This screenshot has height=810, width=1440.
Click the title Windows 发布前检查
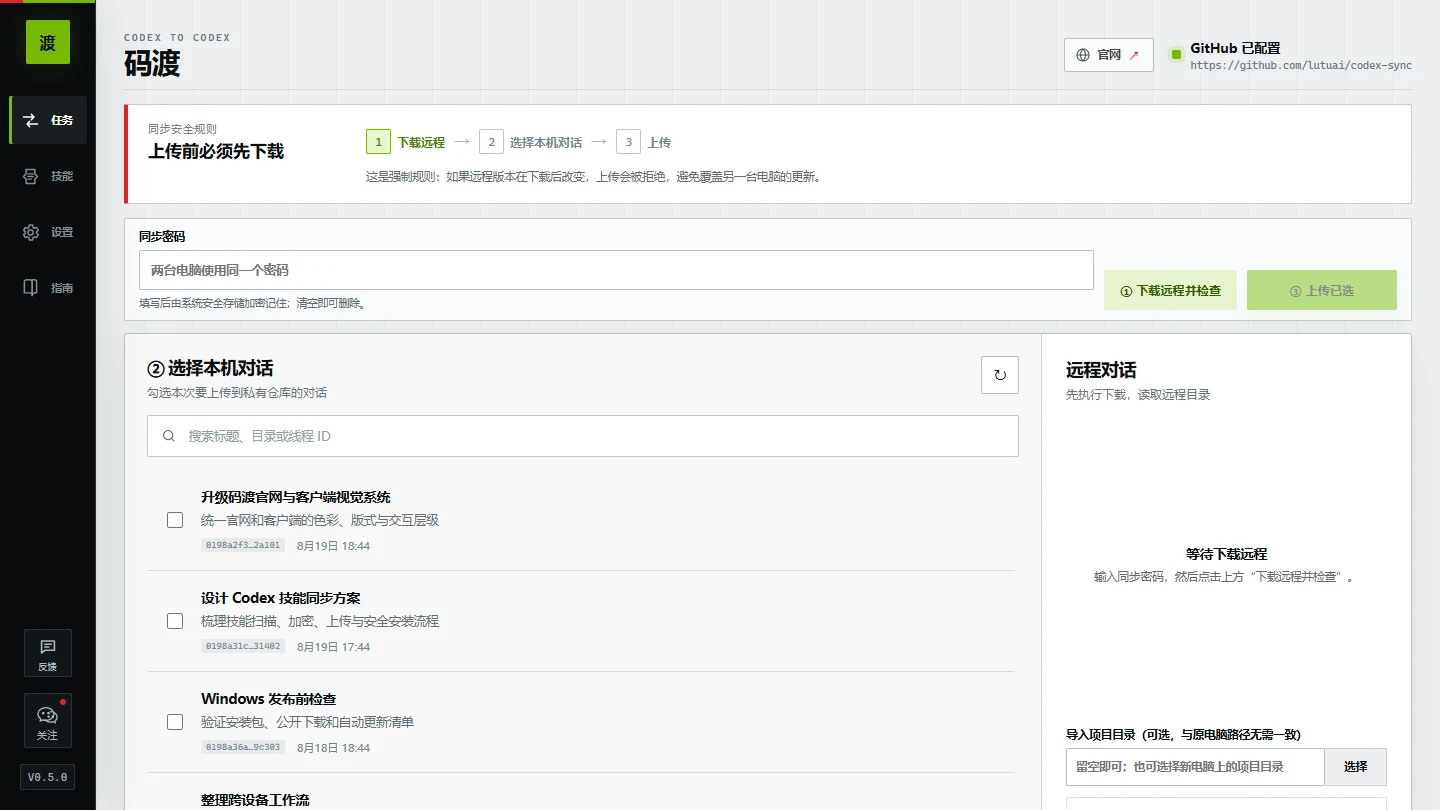(x=269, y=699)
